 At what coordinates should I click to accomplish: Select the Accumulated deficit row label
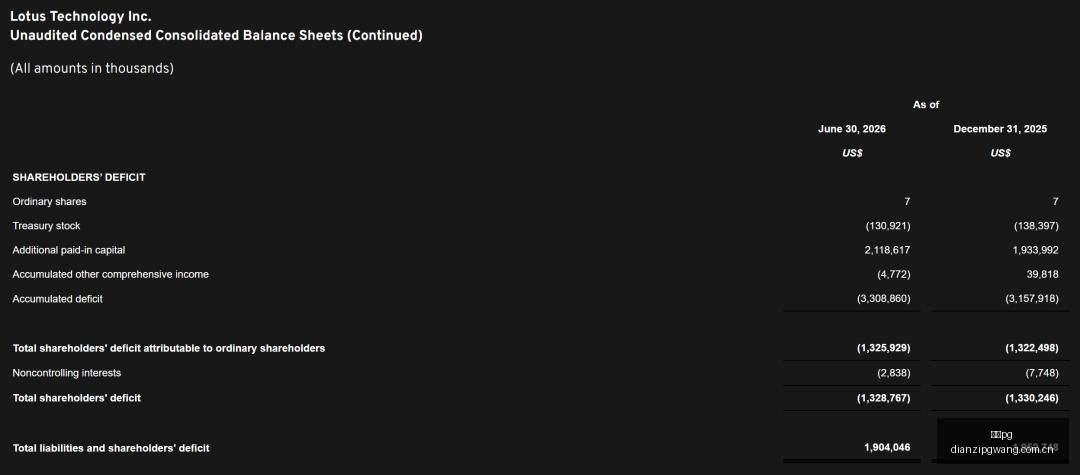(x=58, y=299)
